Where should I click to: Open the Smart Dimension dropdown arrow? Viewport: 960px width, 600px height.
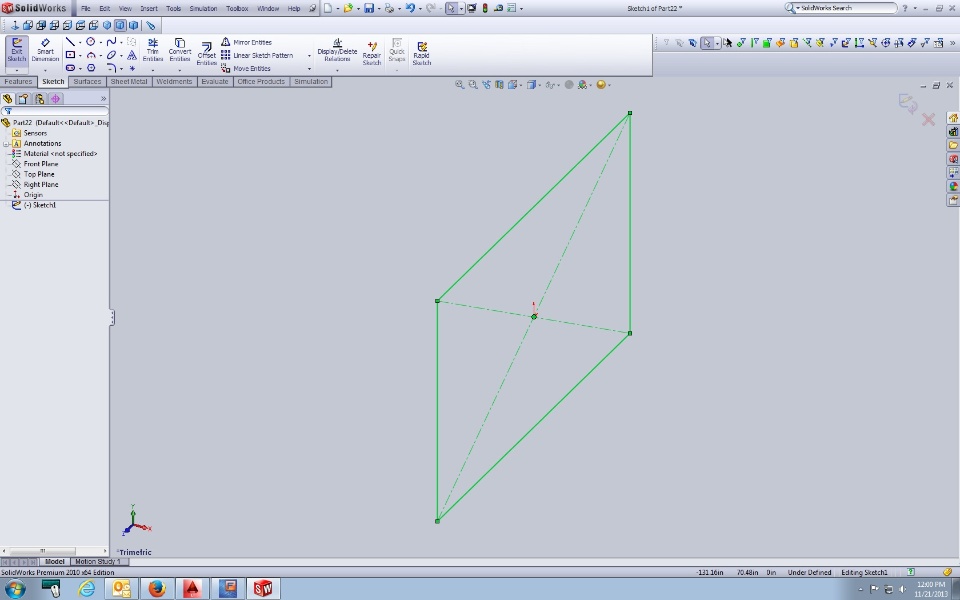[45, 70]
